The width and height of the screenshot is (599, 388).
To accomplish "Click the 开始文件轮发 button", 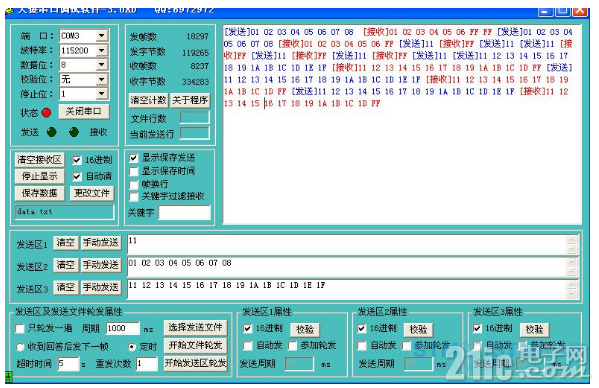I will pyautogui.click(x=195, y=345).
